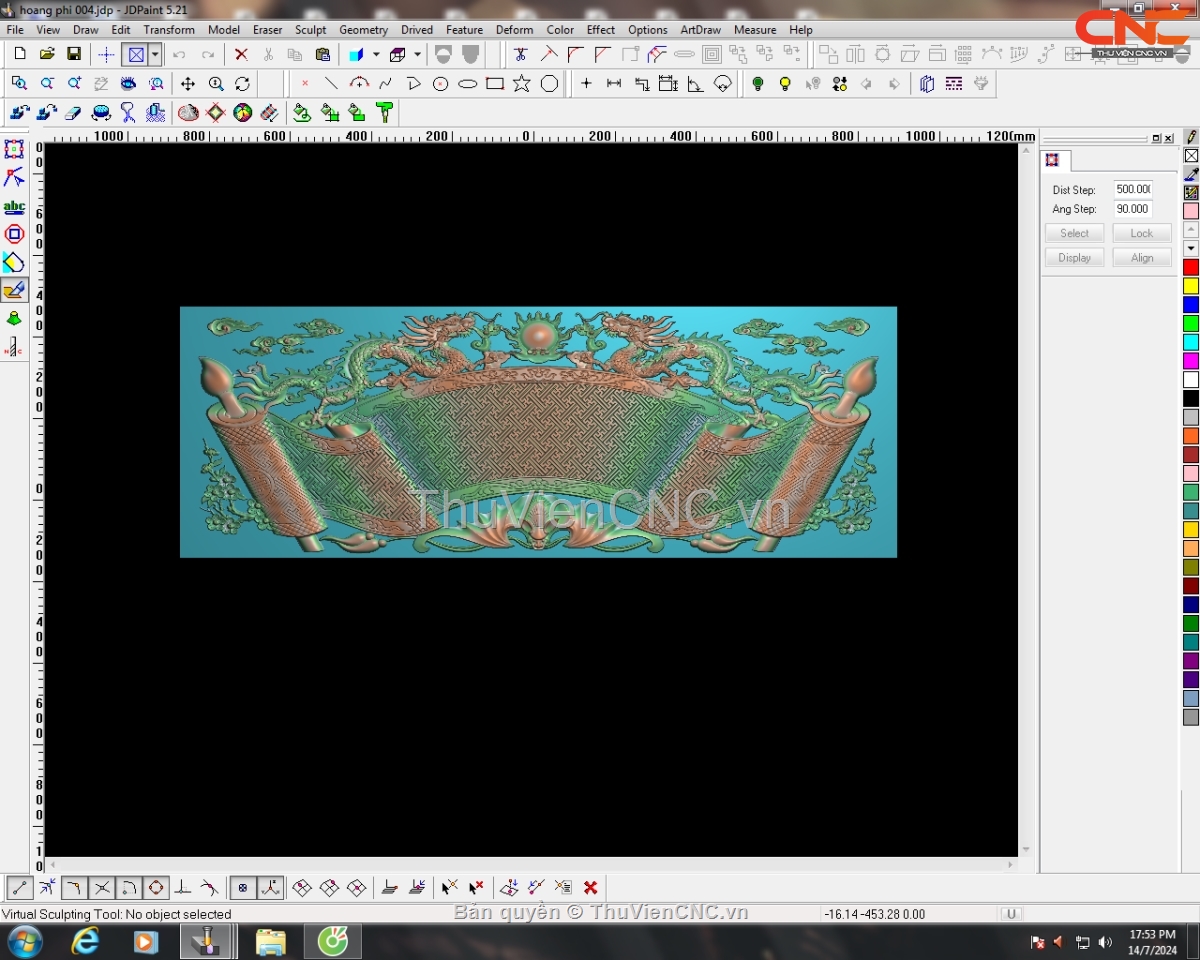
Task: Click the red X icon in bottom toolbar
Action: pos(591,887)
